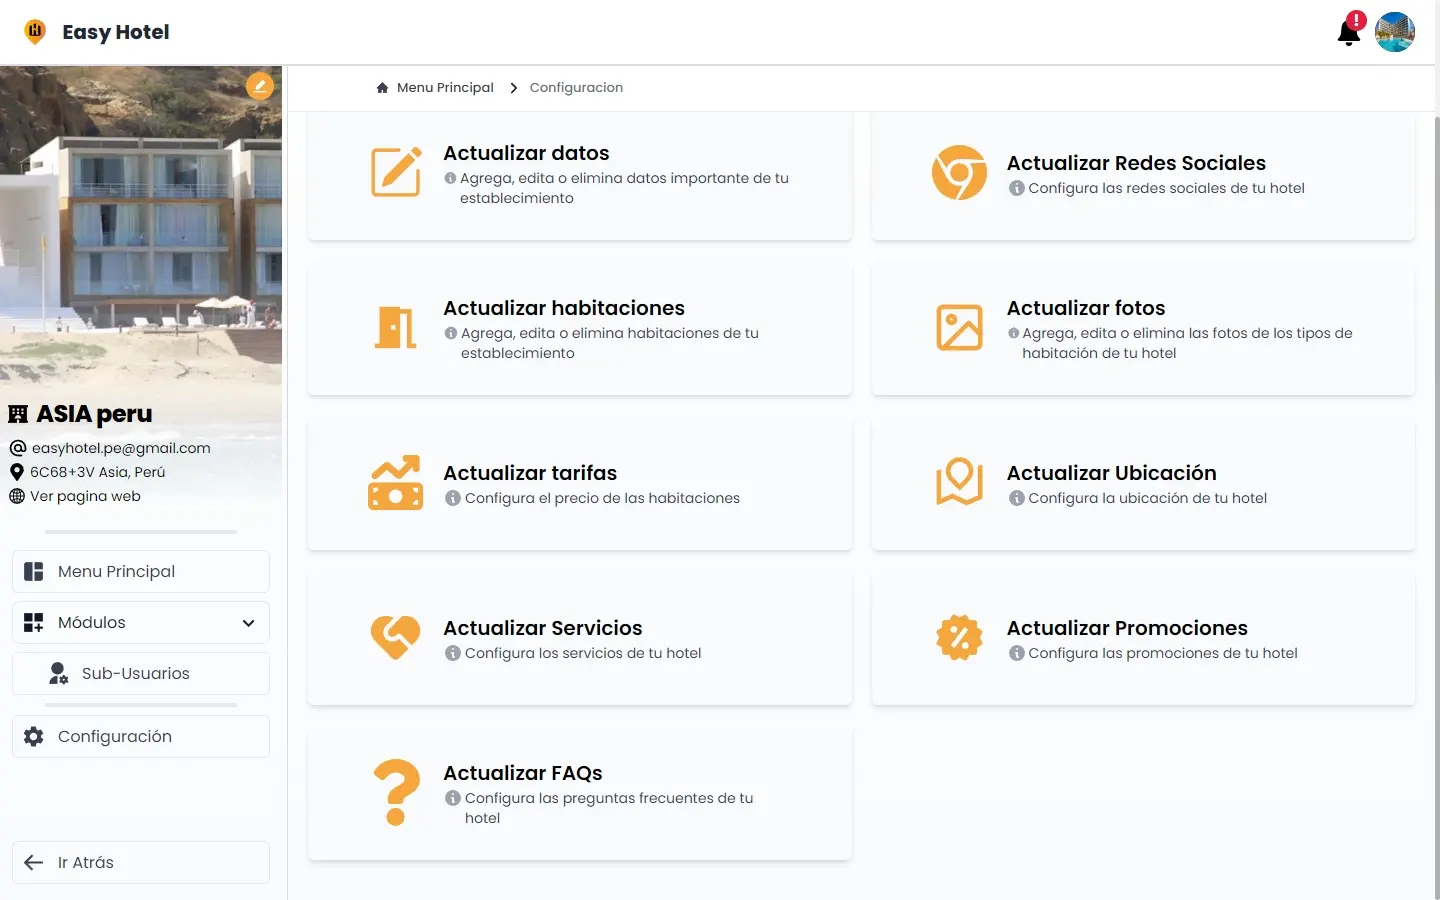Click the home icon in the breadcrumb
This screenshot has width=1440, height=900.
(x=381, y=87)
